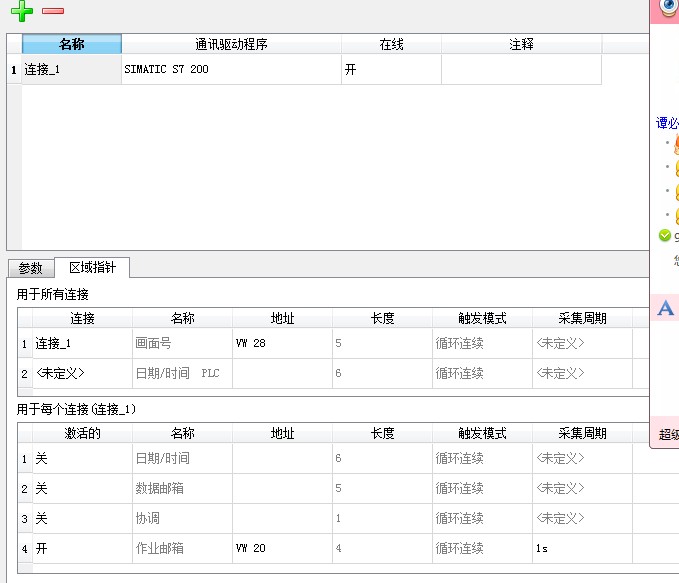Image resolution: width=679 pixels, height=583 pixels.
Task: Open driver dropdown showing SIMATIC S7 200
Action: tap(231, 70)
